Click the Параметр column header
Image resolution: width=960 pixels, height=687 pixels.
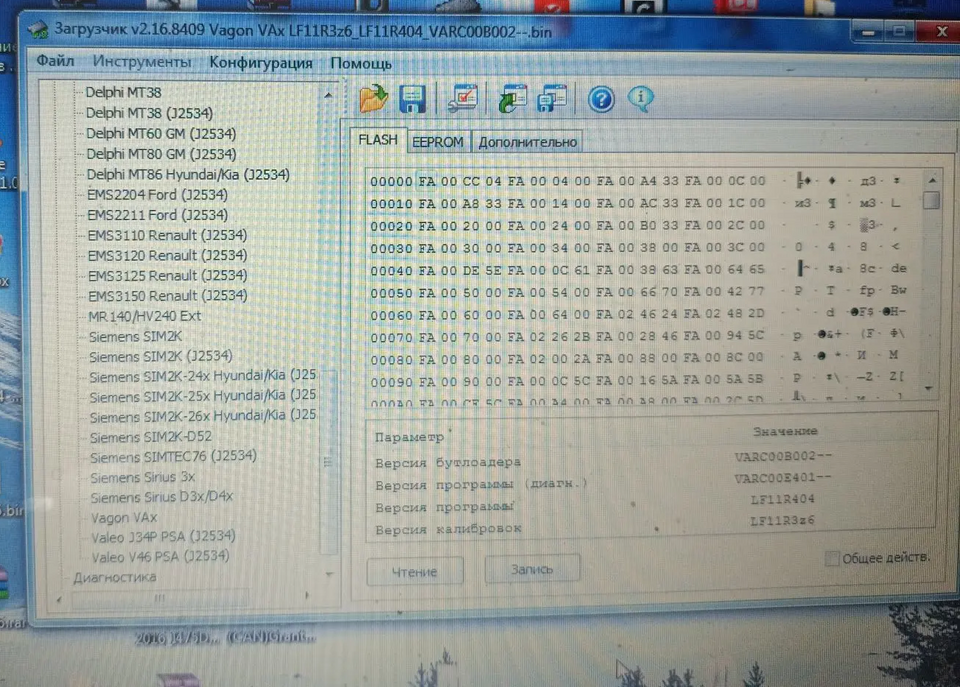409,437
